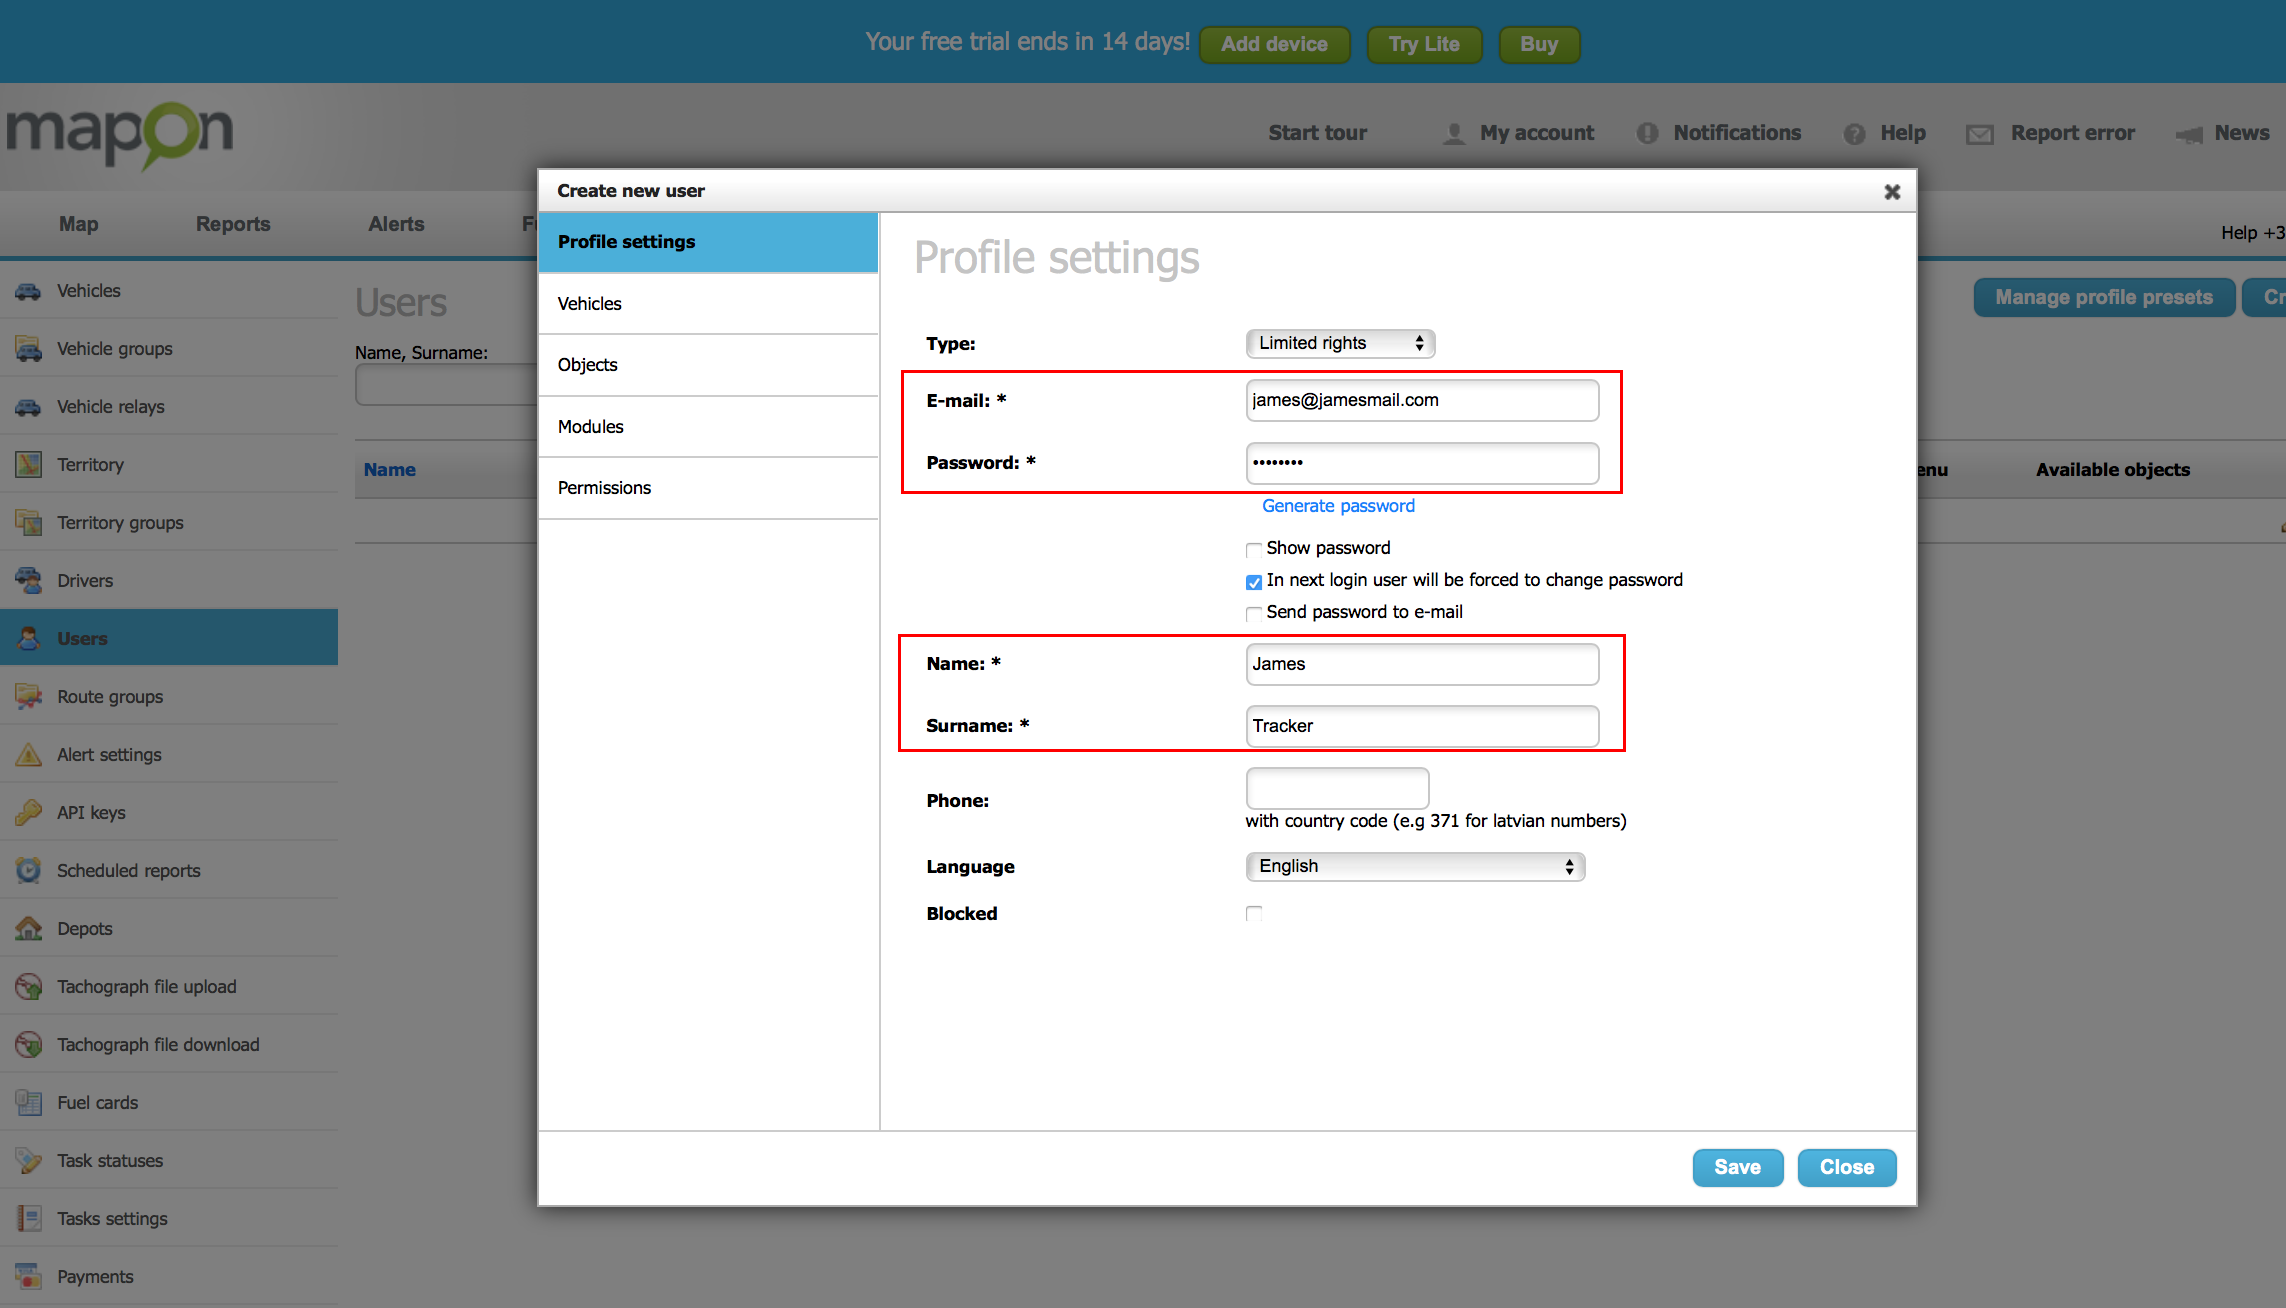Click the Phone input field
The width and height of the screenshot is (2286, 1308).
1337,788
